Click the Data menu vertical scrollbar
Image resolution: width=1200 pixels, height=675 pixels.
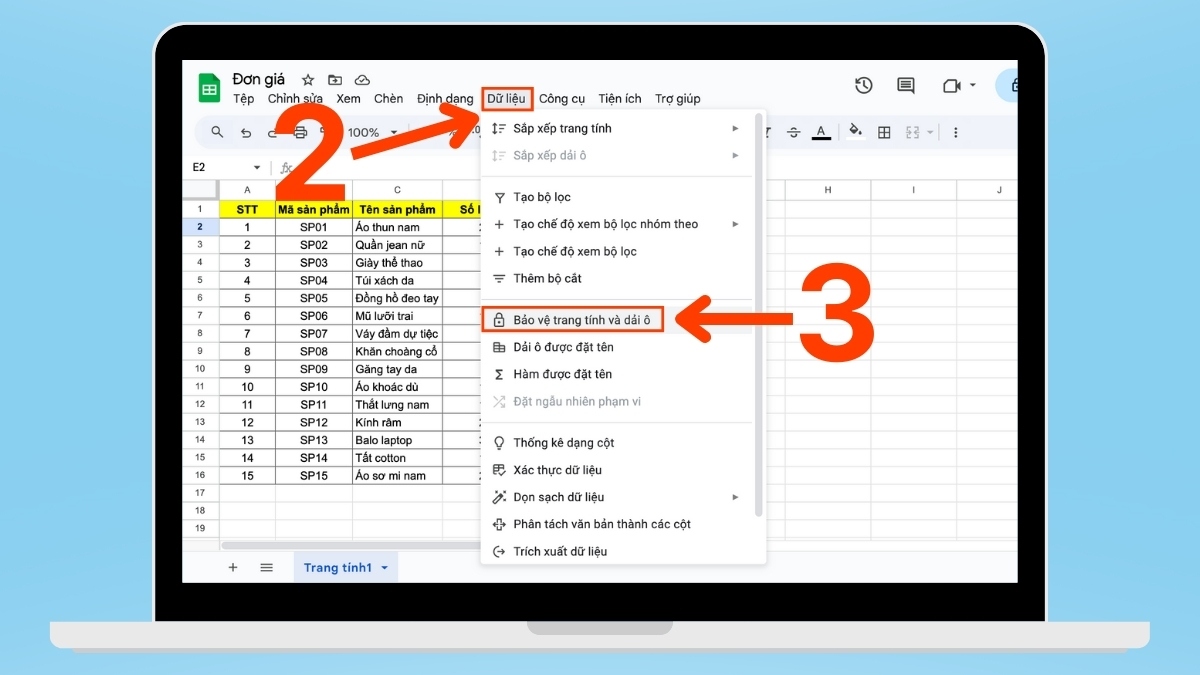point(759,315)
